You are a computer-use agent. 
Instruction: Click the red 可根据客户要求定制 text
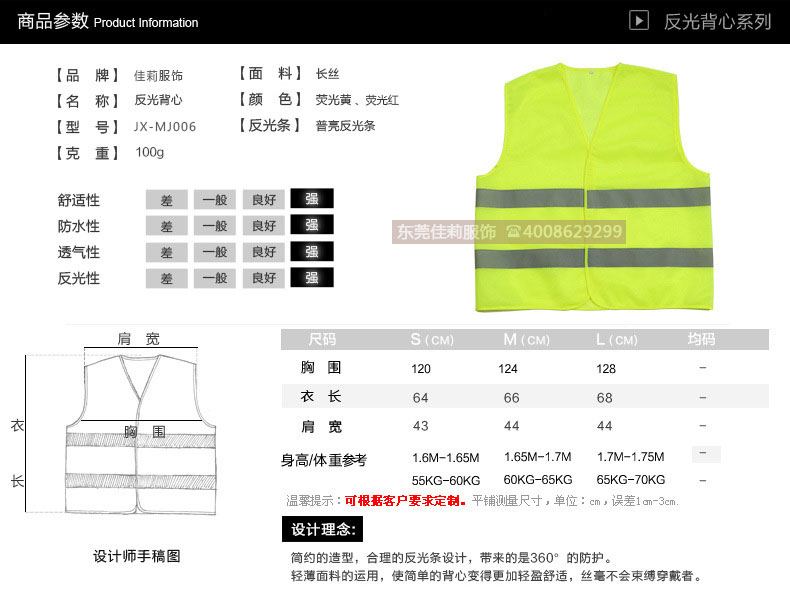click(405, 500)
